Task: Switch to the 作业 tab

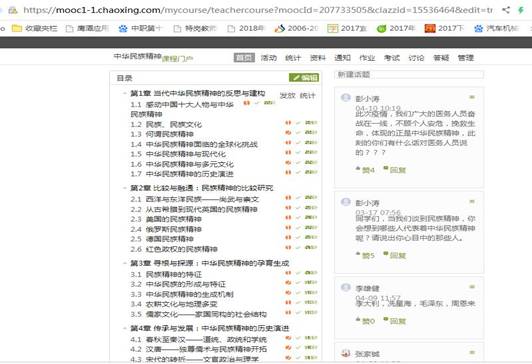Action: pos(367,58)
